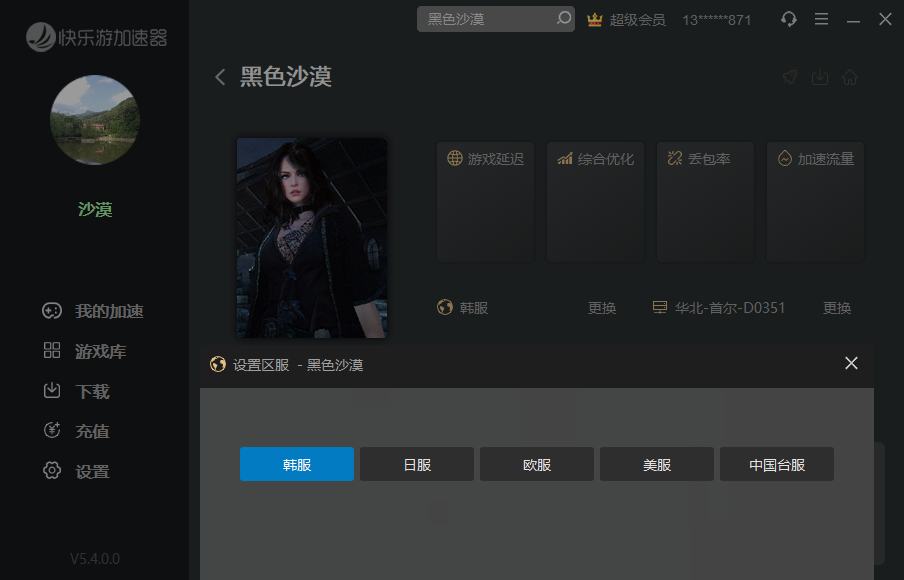The image size is (904, 580).
Task: Click the home icon near title
Action: pos(850,77)
